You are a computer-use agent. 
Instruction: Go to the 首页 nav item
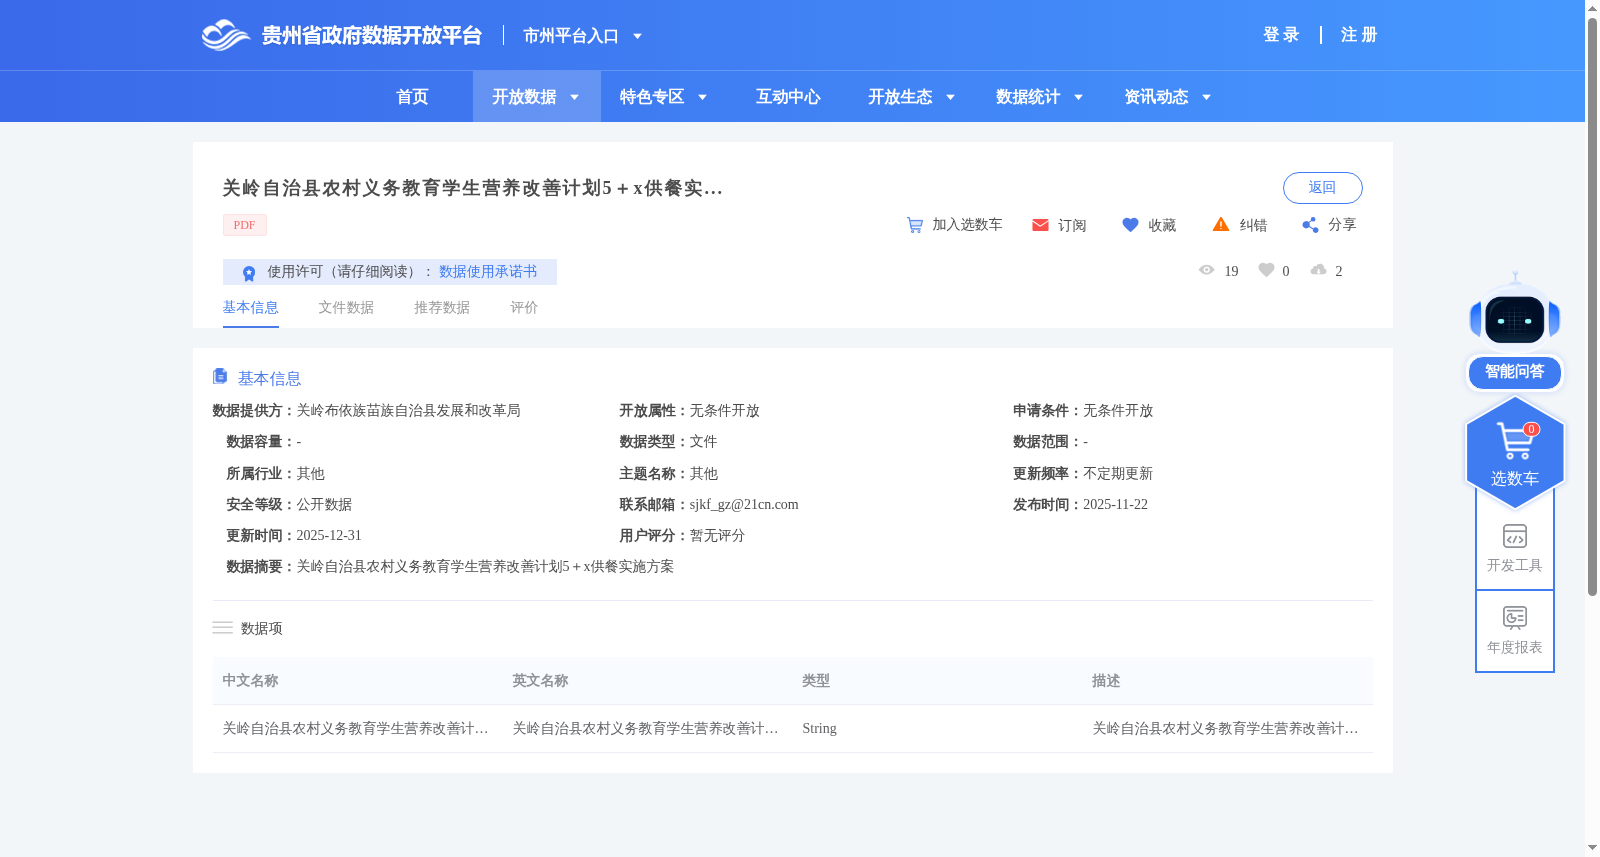[412, 97]
